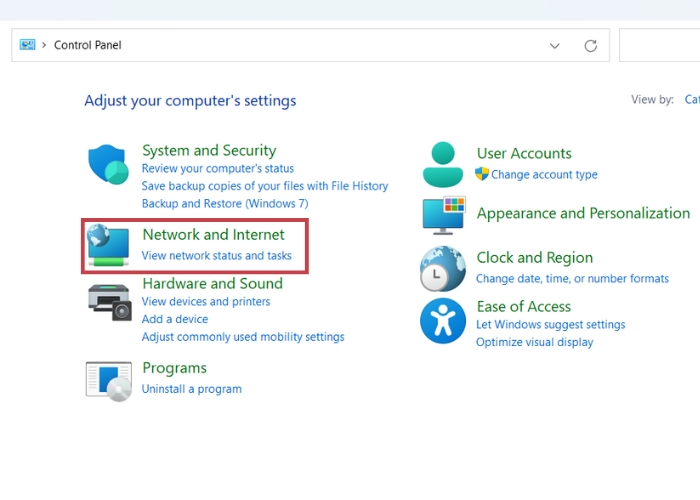This screenshot has height=500, width=700.
Task: Click Change date, time, or number formats
Action: (x=572, y=279)
